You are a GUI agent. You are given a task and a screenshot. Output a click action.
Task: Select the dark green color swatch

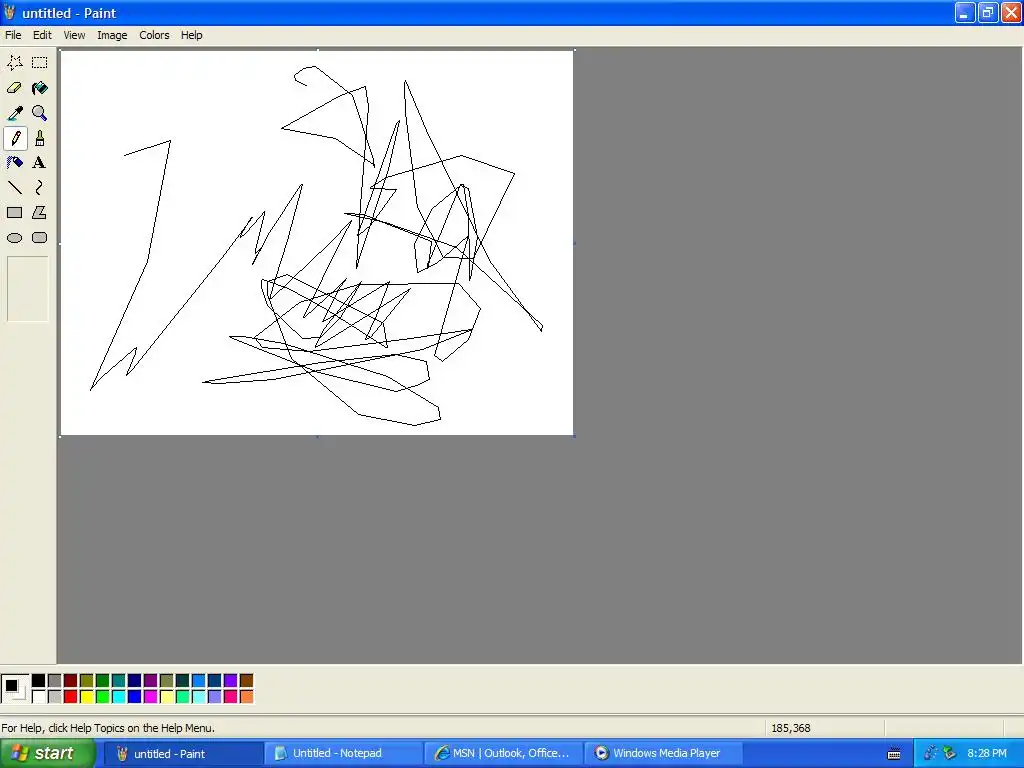(x=103, y=681)
